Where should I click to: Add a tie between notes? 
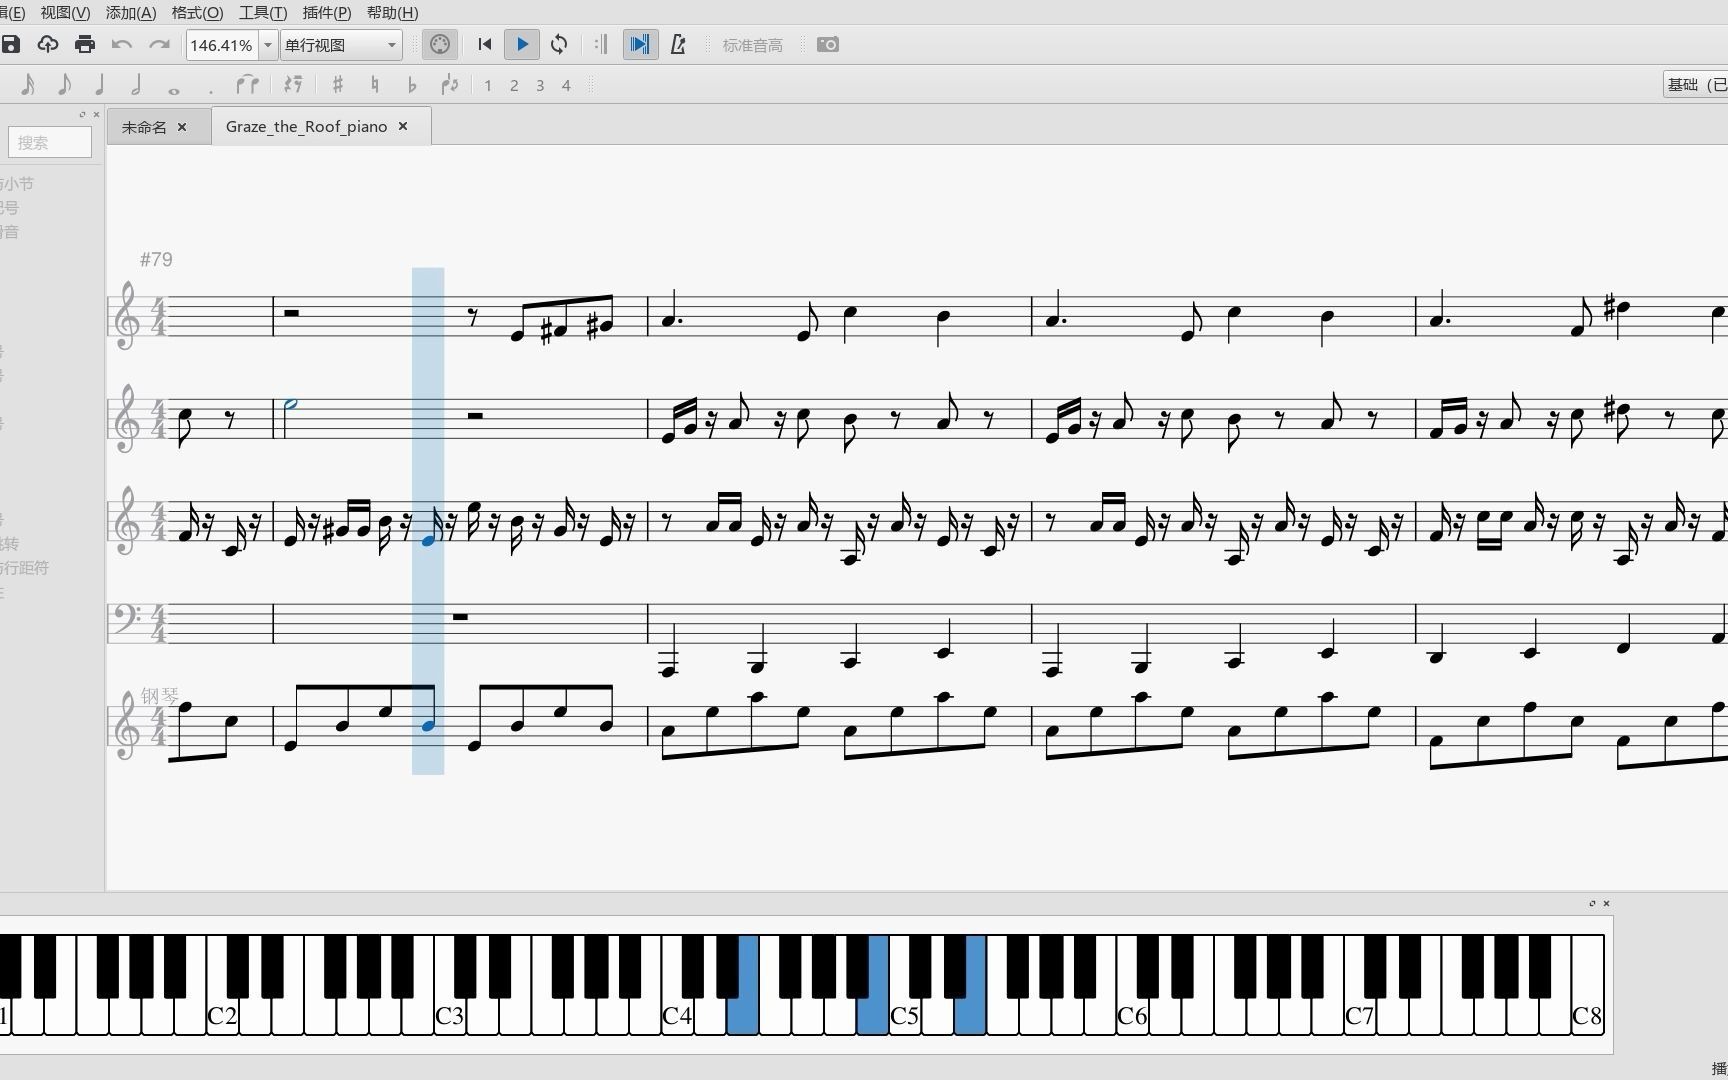pyautogui.click(x=247, y=85)
